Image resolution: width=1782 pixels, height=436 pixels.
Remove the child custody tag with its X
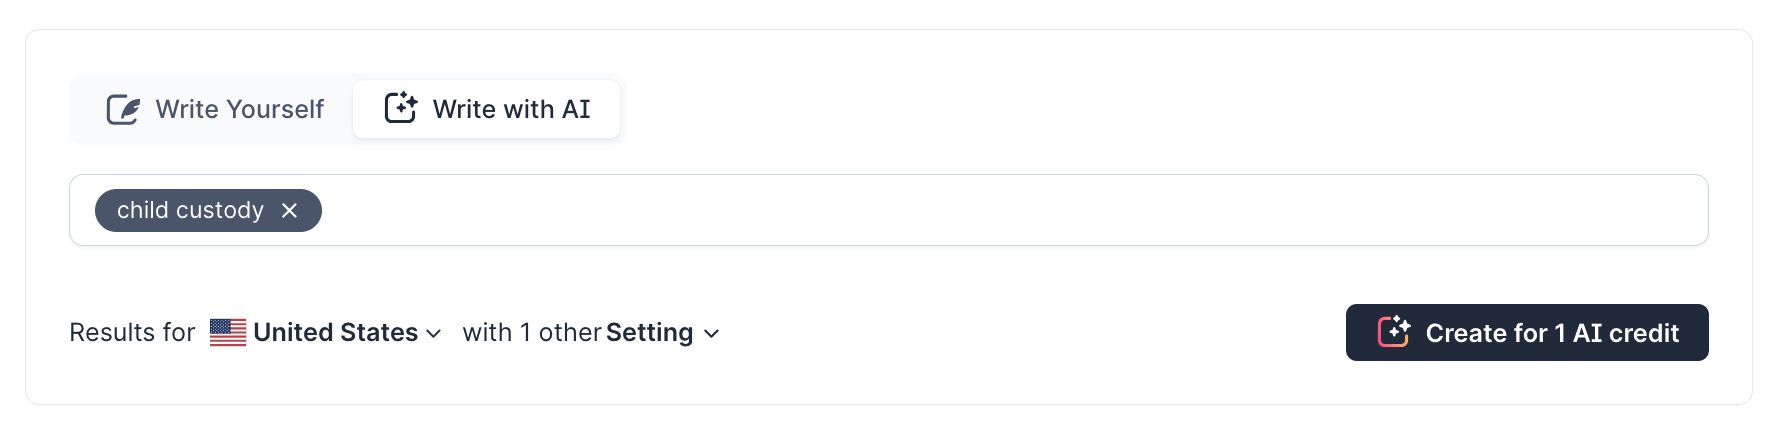290,210
